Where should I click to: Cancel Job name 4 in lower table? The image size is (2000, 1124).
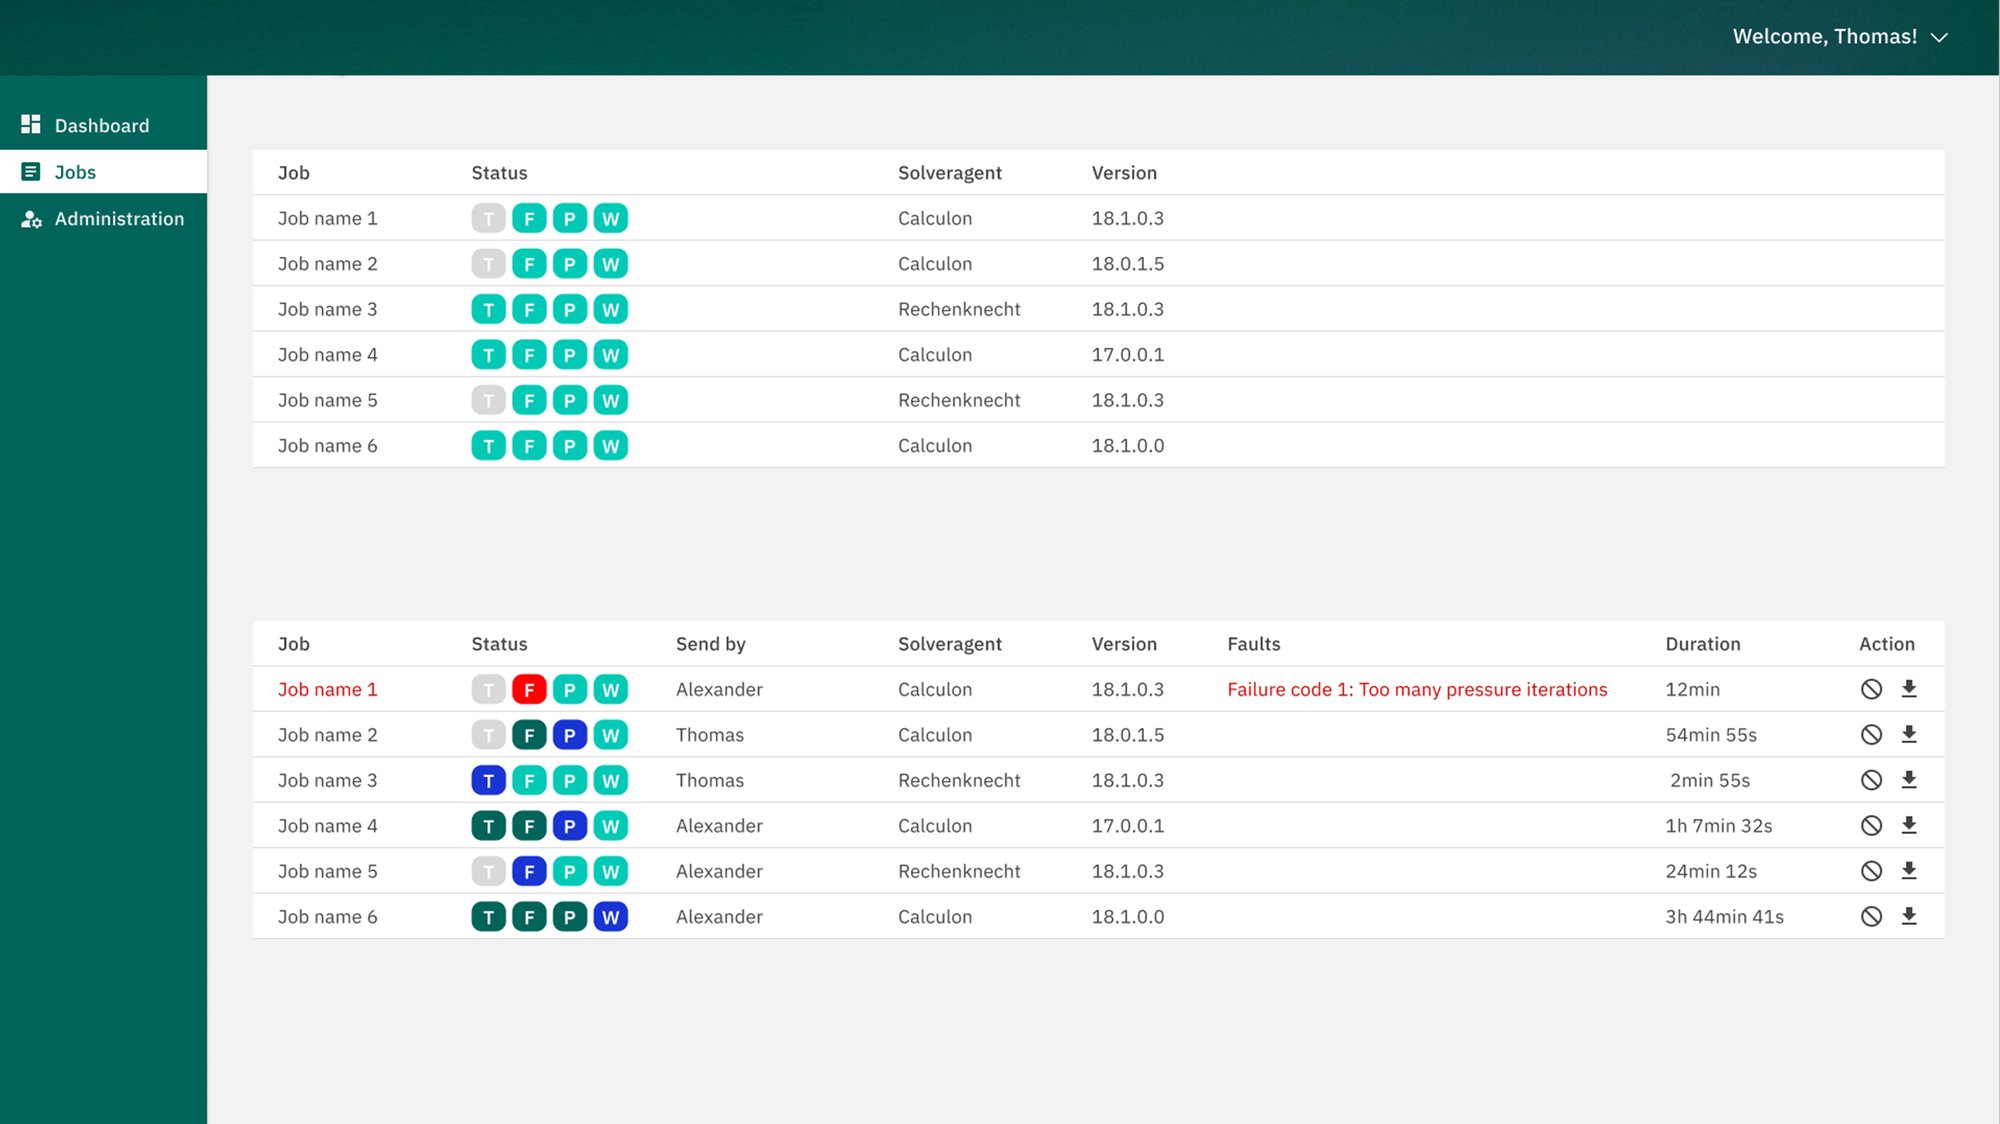[x=1871, y=825]
